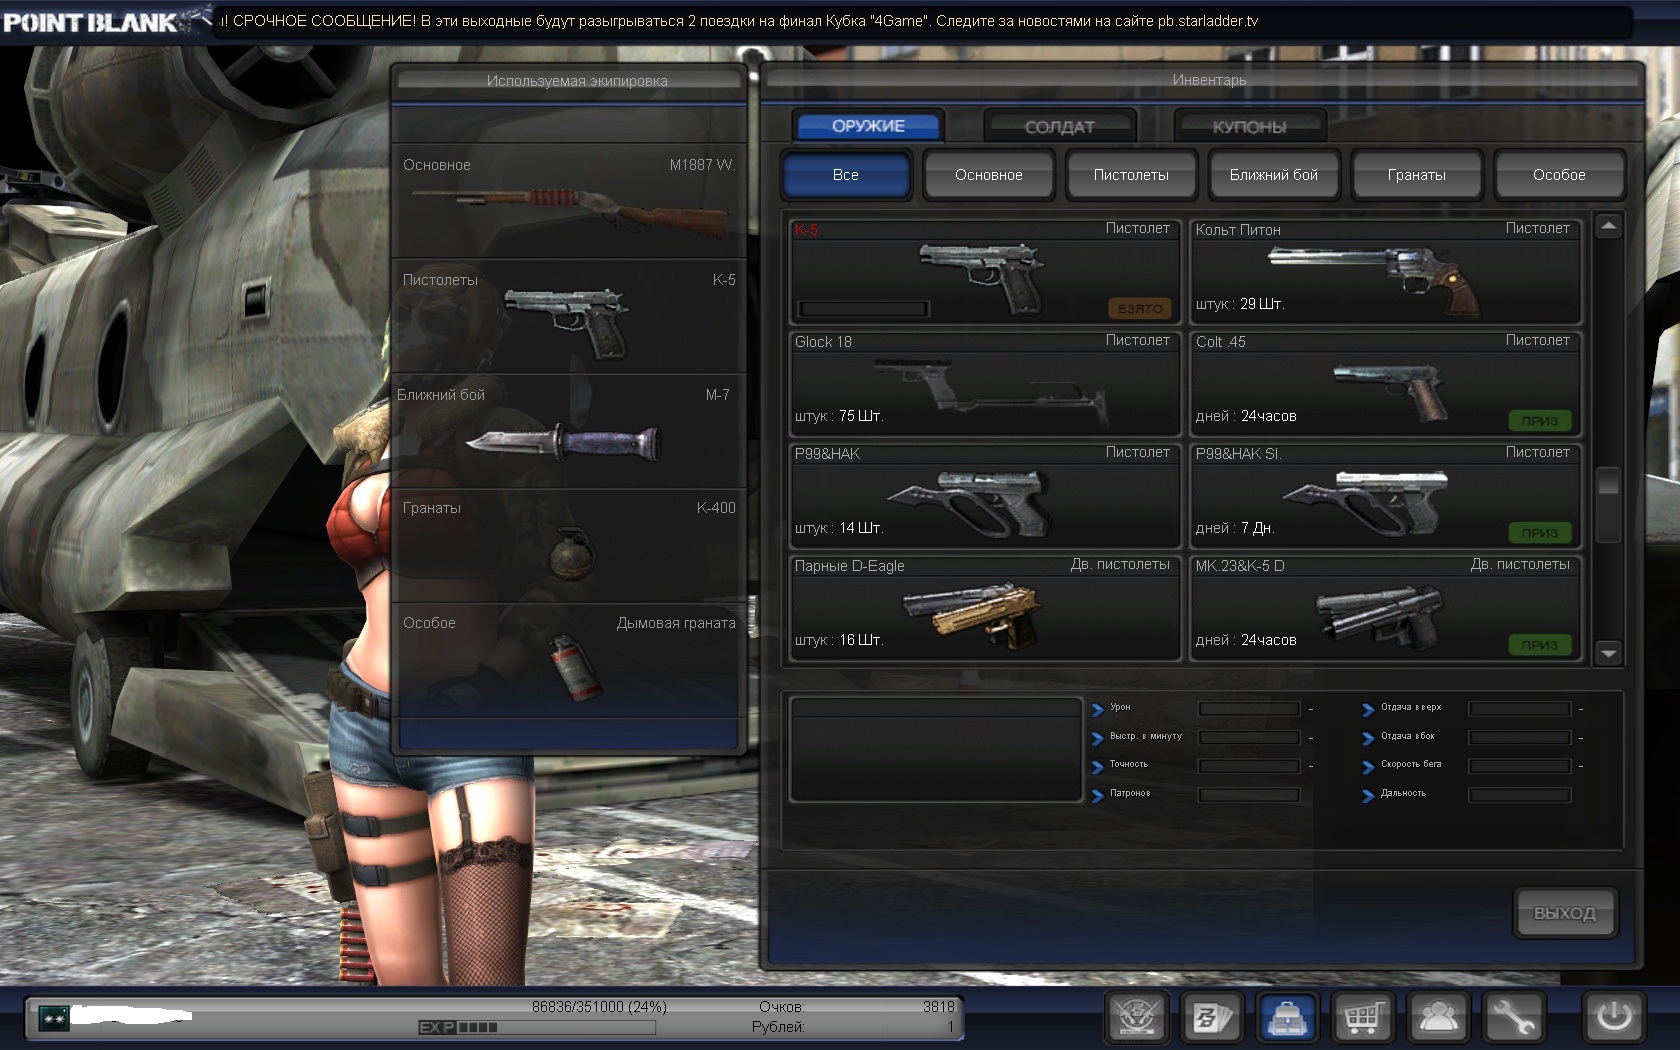
Task: Click the 'дней : 7 Дн.' duration text
Action: [1235, 528]
